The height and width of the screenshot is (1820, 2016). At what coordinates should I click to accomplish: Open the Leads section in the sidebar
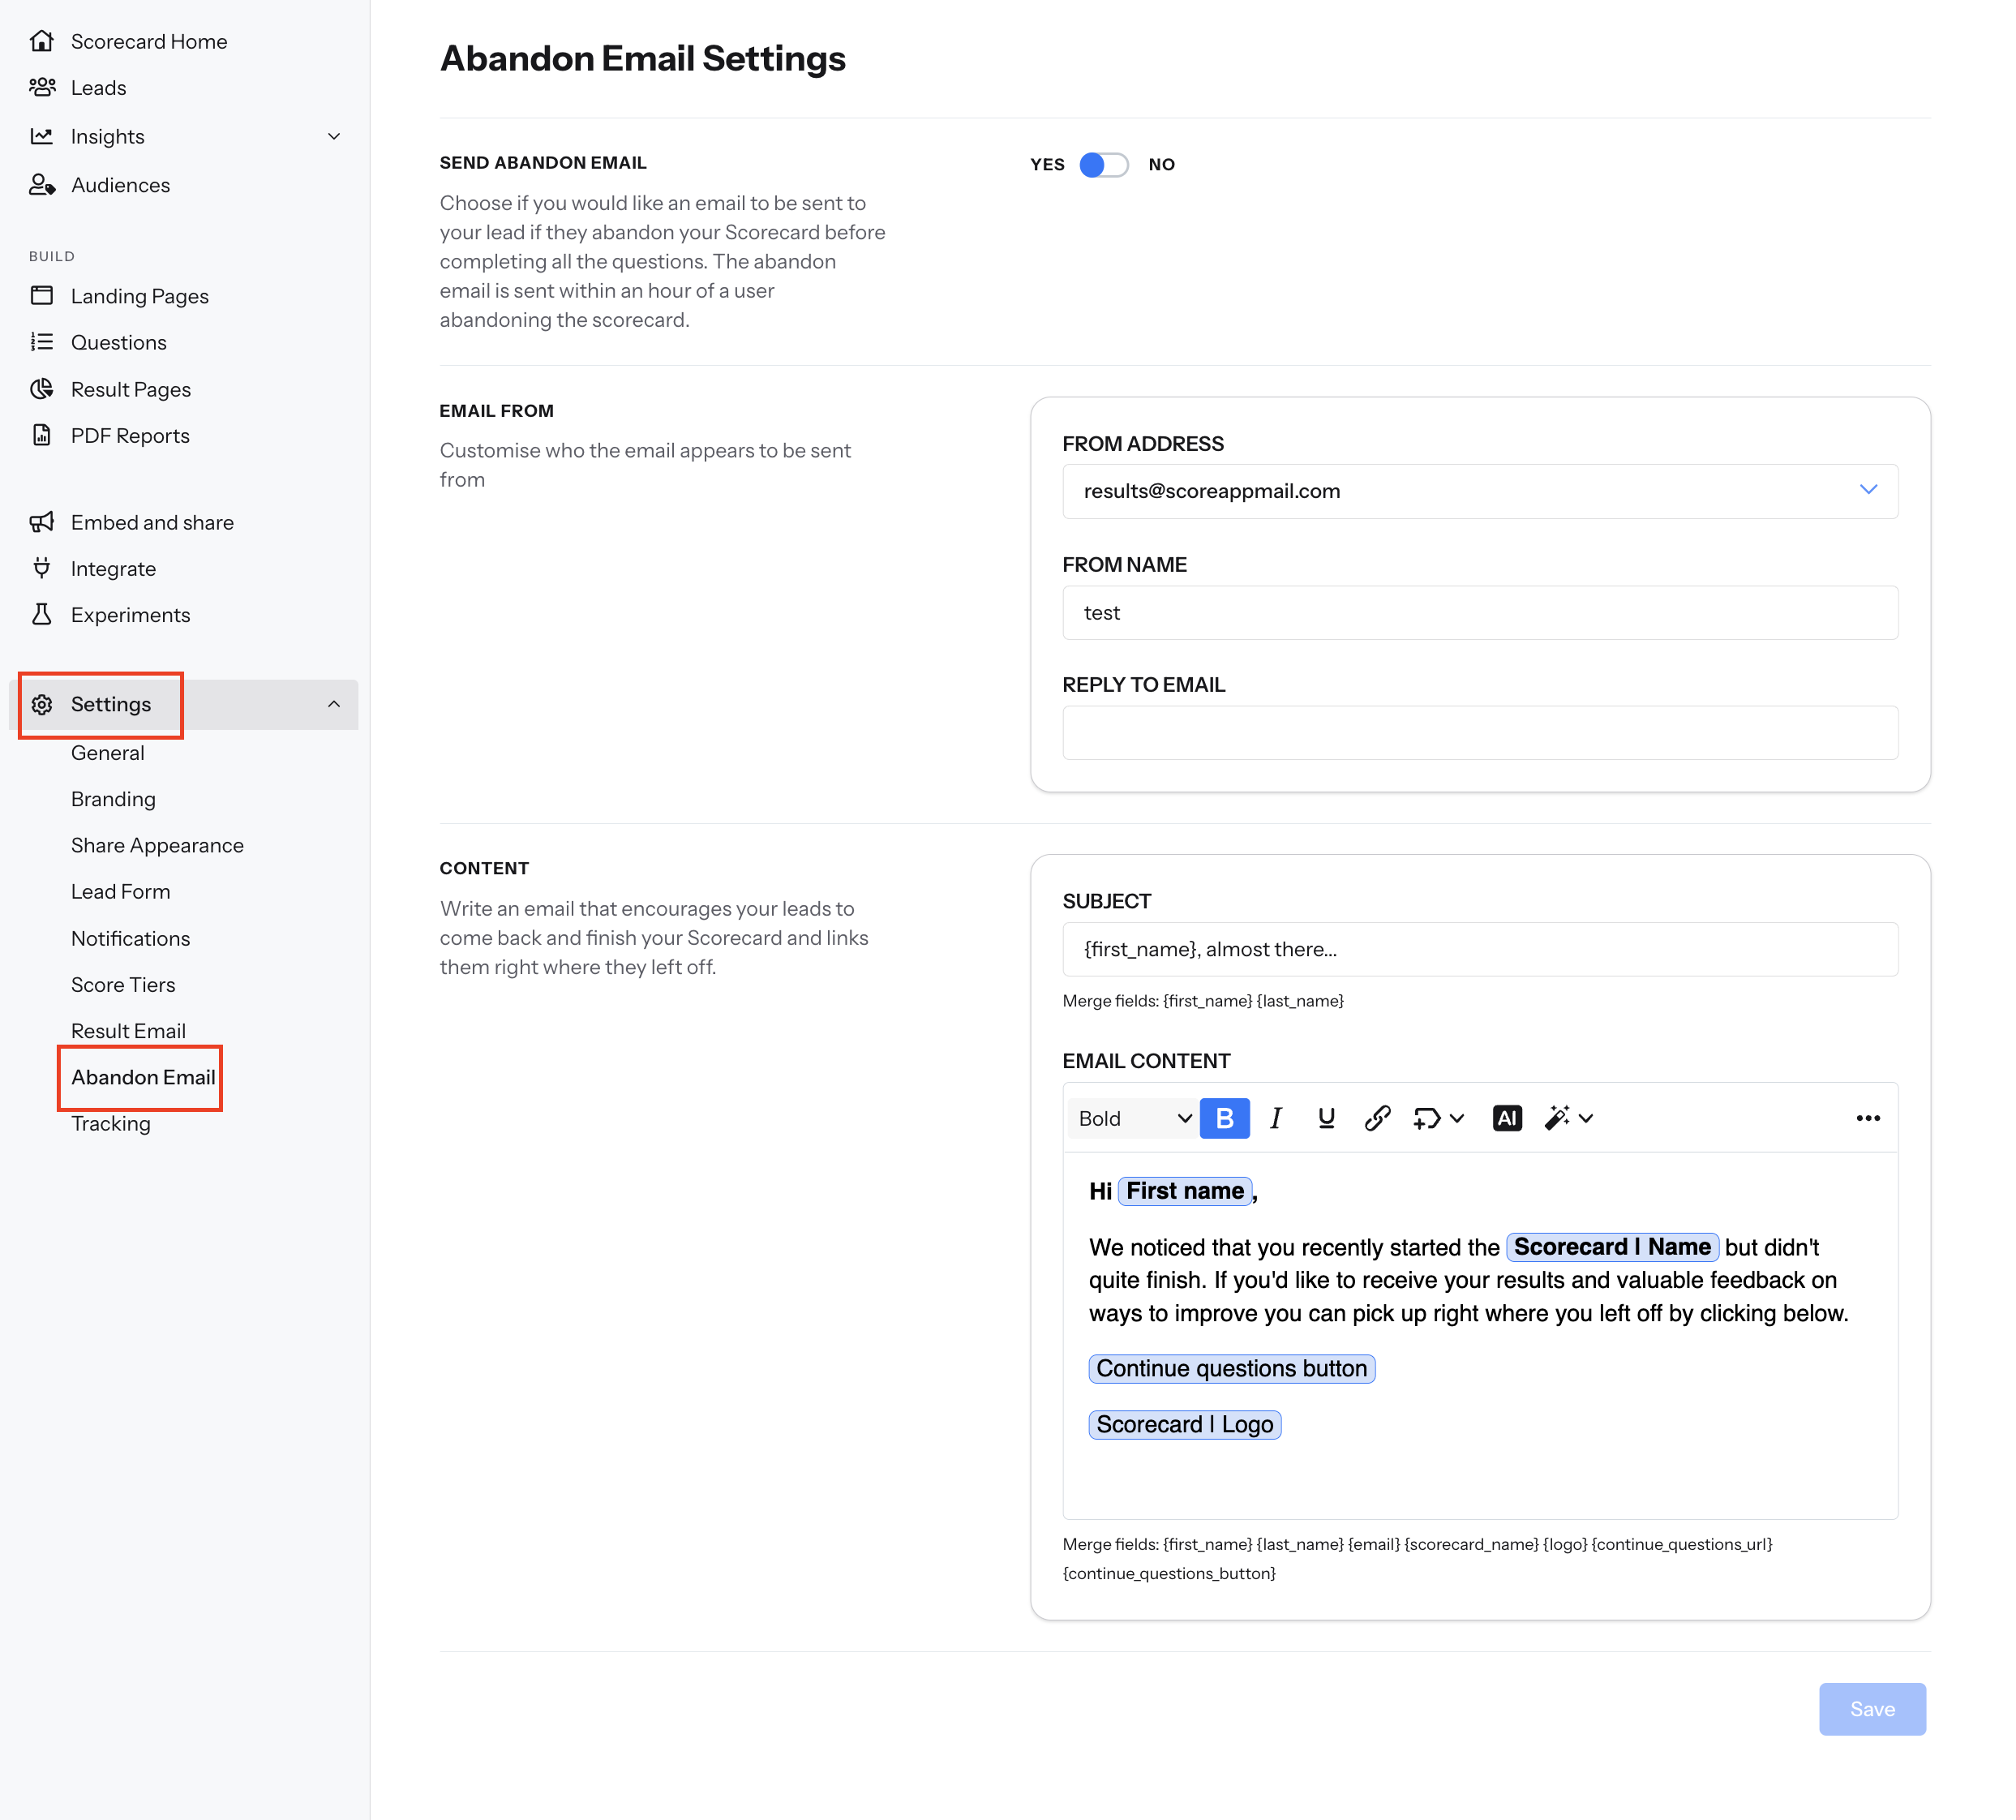pos(98,88)
